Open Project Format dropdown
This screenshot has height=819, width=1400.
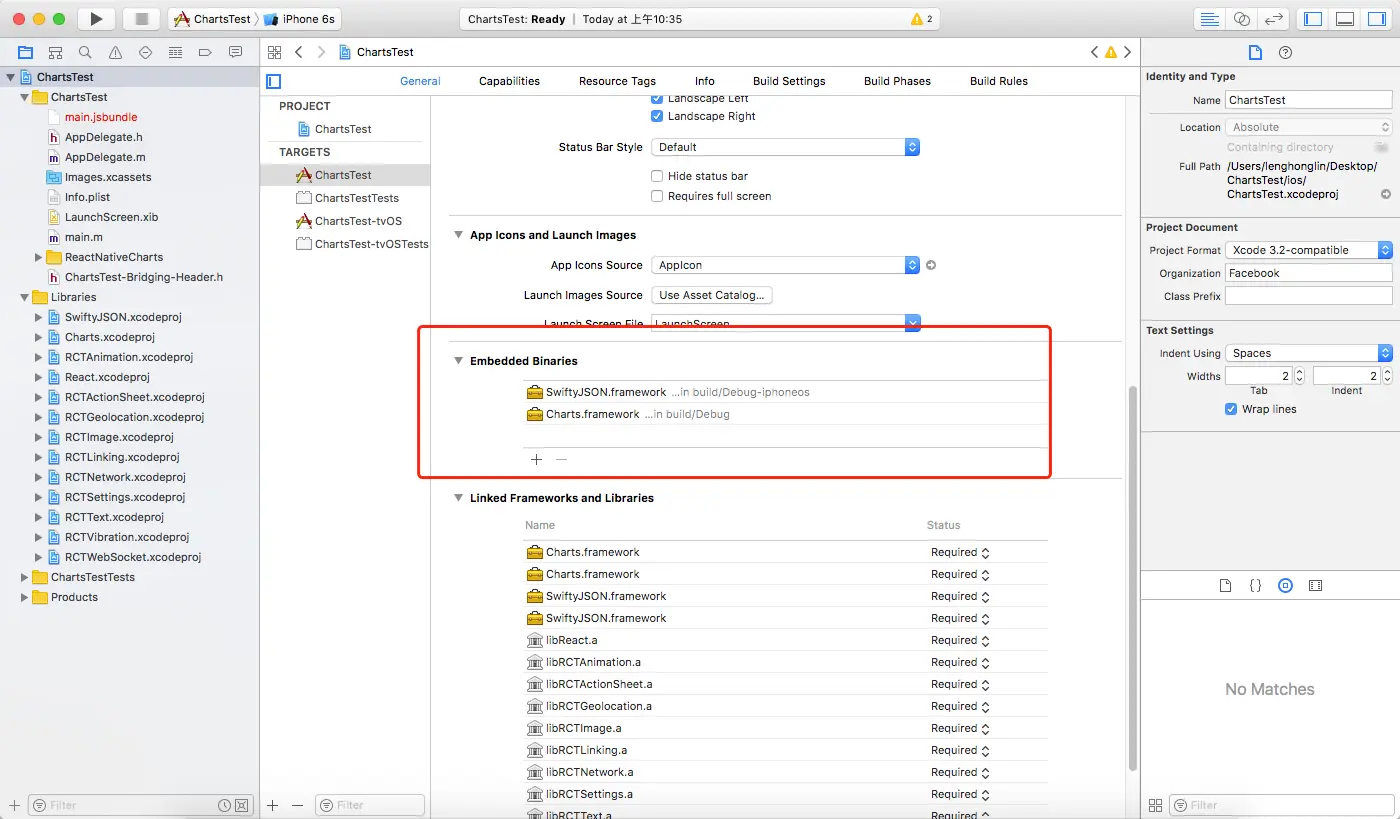(x=1309, y=250)
